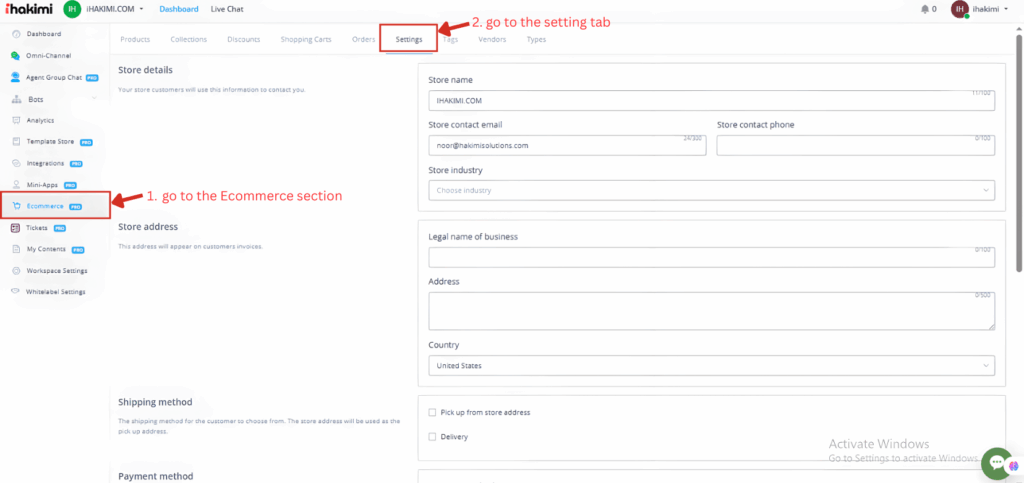The image size is (1024, 483).
Task: Check the Delivery shipping option
Action: pos(432,436)
